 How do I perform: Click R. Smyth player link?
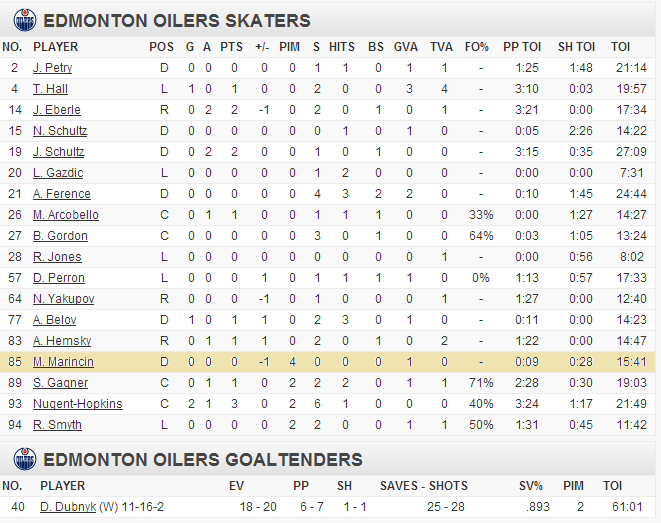tap(57, 425)
